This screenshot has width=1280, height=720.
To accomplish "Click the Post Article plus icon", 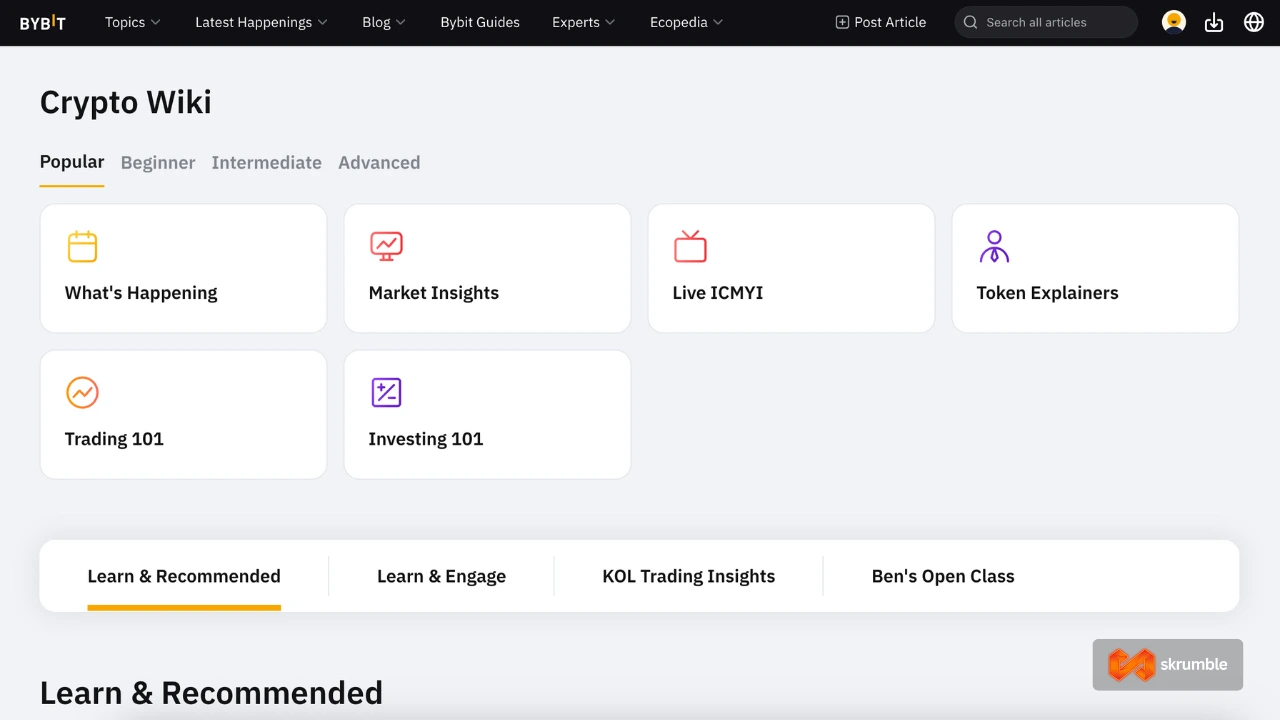I will click(842, 22).
